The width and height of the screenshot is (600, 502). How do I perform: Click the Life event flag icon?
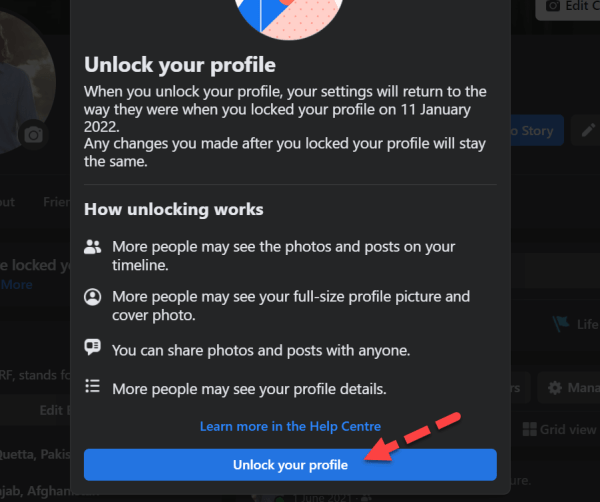[561, 324]
